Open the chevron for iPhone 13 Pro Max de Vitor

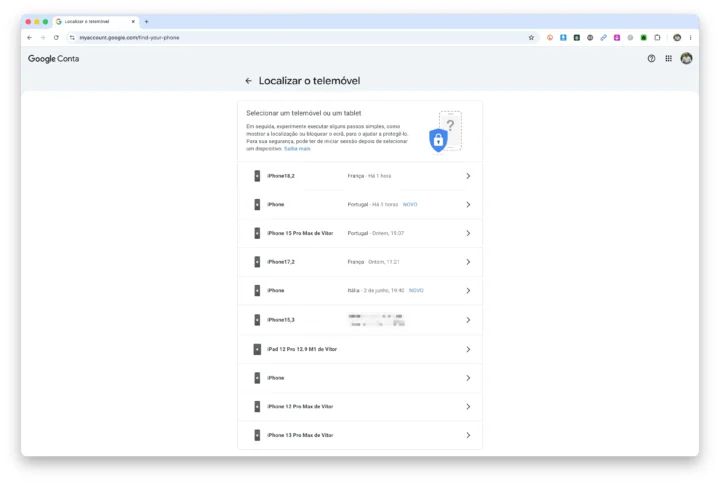(x=468, y=435)
